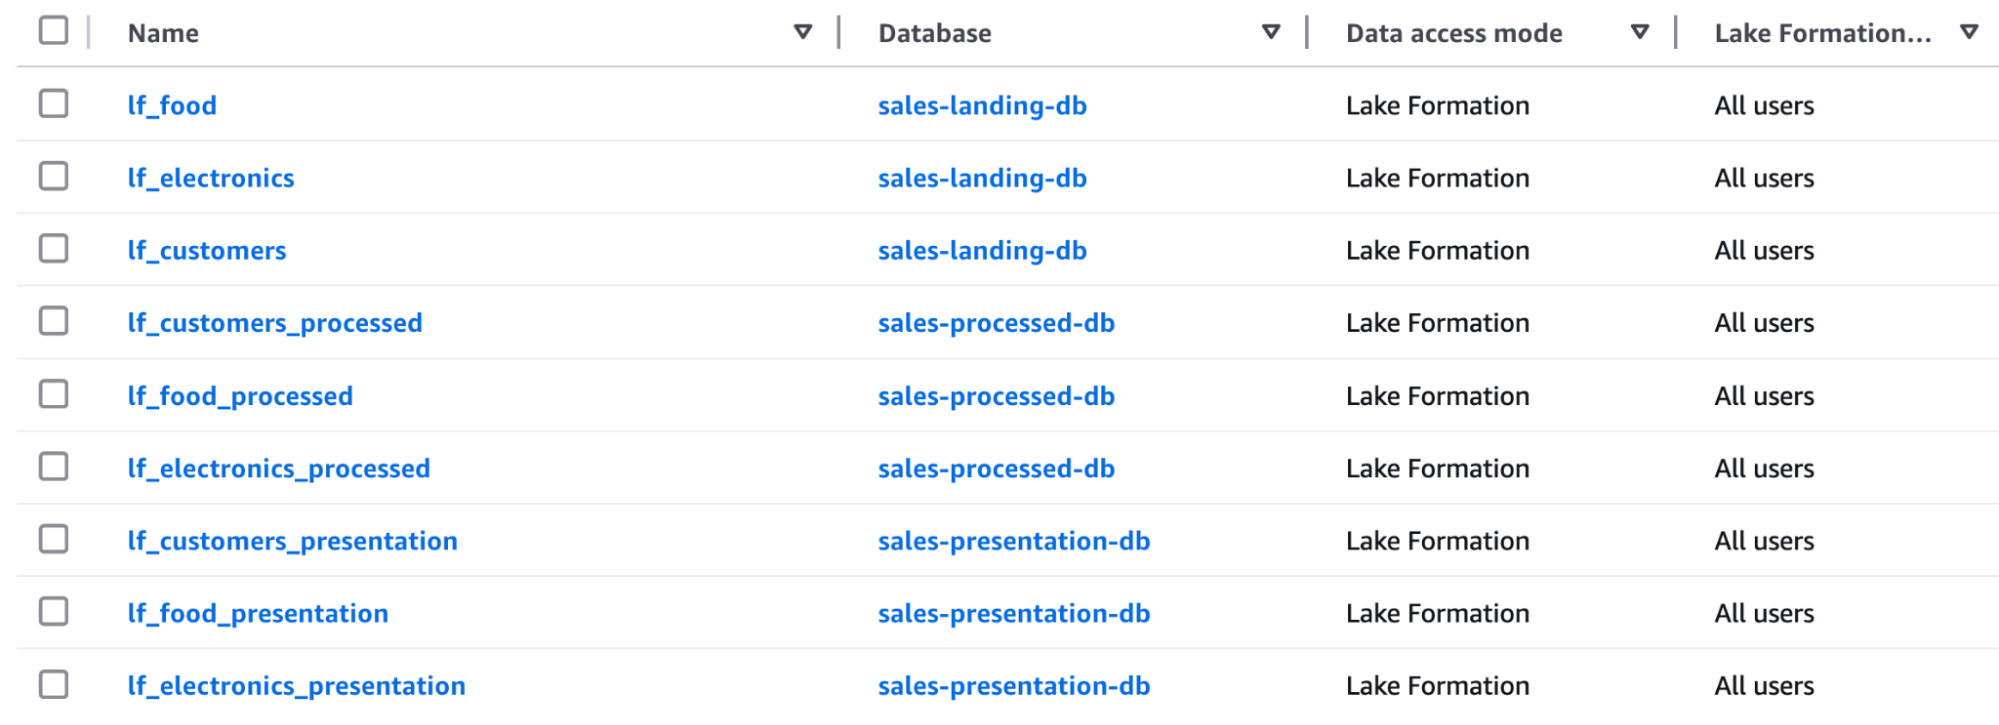Open the lf_food table link
Viewport: 1999px width, 725px height.
172,105
